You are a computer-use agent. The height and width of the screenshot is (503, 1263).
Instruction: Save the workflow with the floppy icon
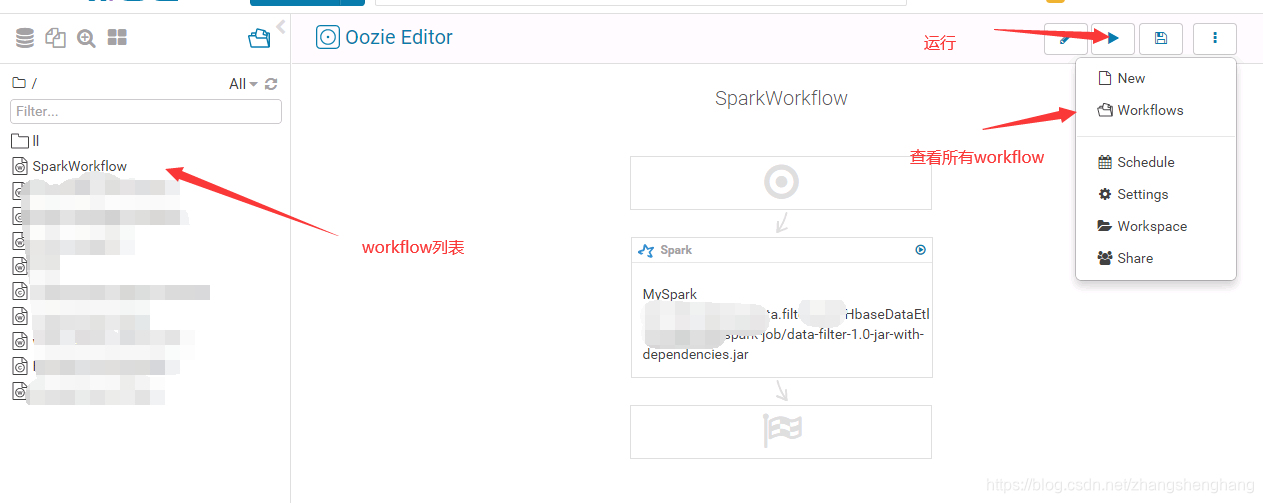1161,38
